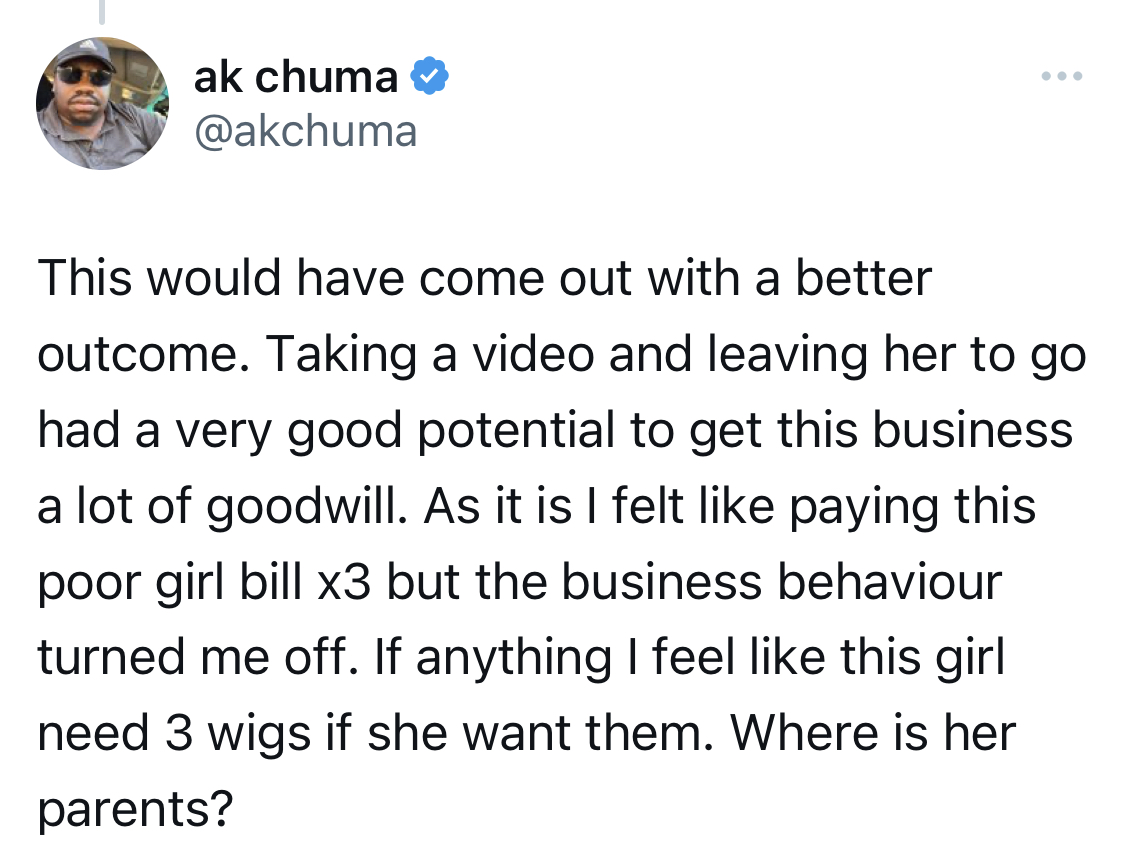
Task: Click the word 'wigs' in the tweet
Action: (260, 736)
